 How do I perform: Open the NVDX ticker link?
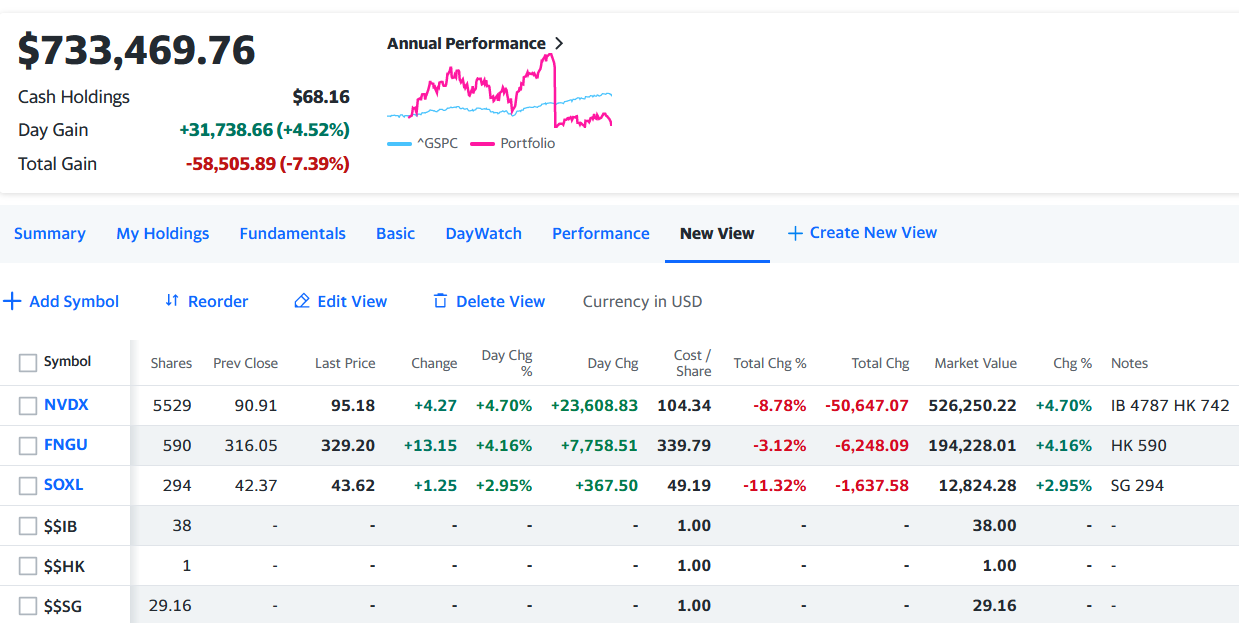point(66,405)
